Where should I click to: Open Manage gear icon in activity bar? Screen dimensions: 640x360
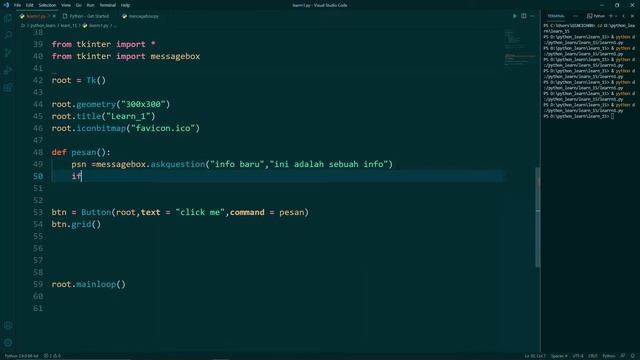tap(8, 343)
